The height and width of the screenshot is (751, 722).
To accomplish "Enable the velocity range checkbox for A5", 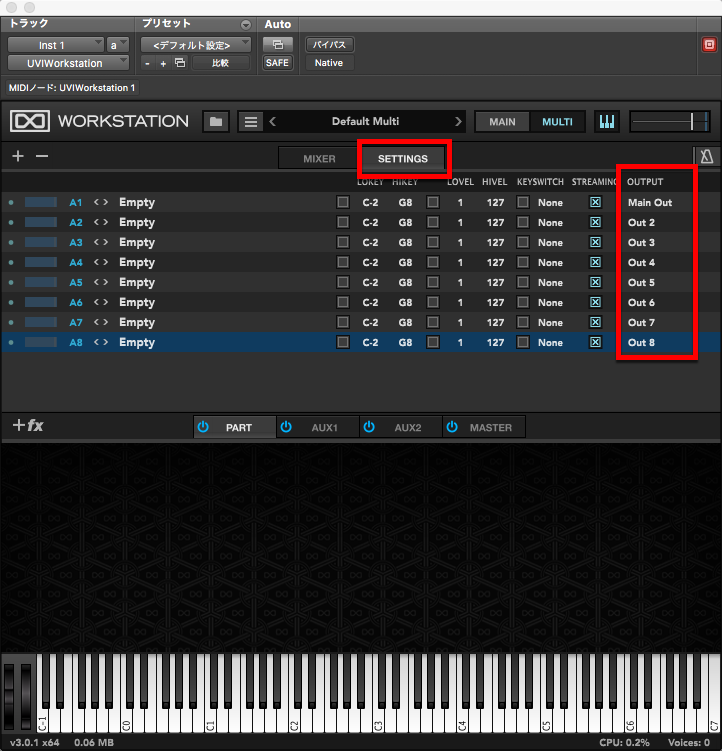I will pyautogui.click(x=433, y=282).
